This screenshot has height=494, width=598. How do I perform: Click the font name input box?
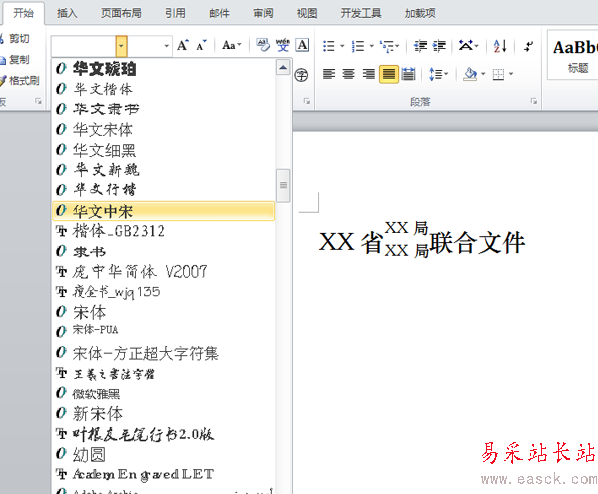coord(83,46)
